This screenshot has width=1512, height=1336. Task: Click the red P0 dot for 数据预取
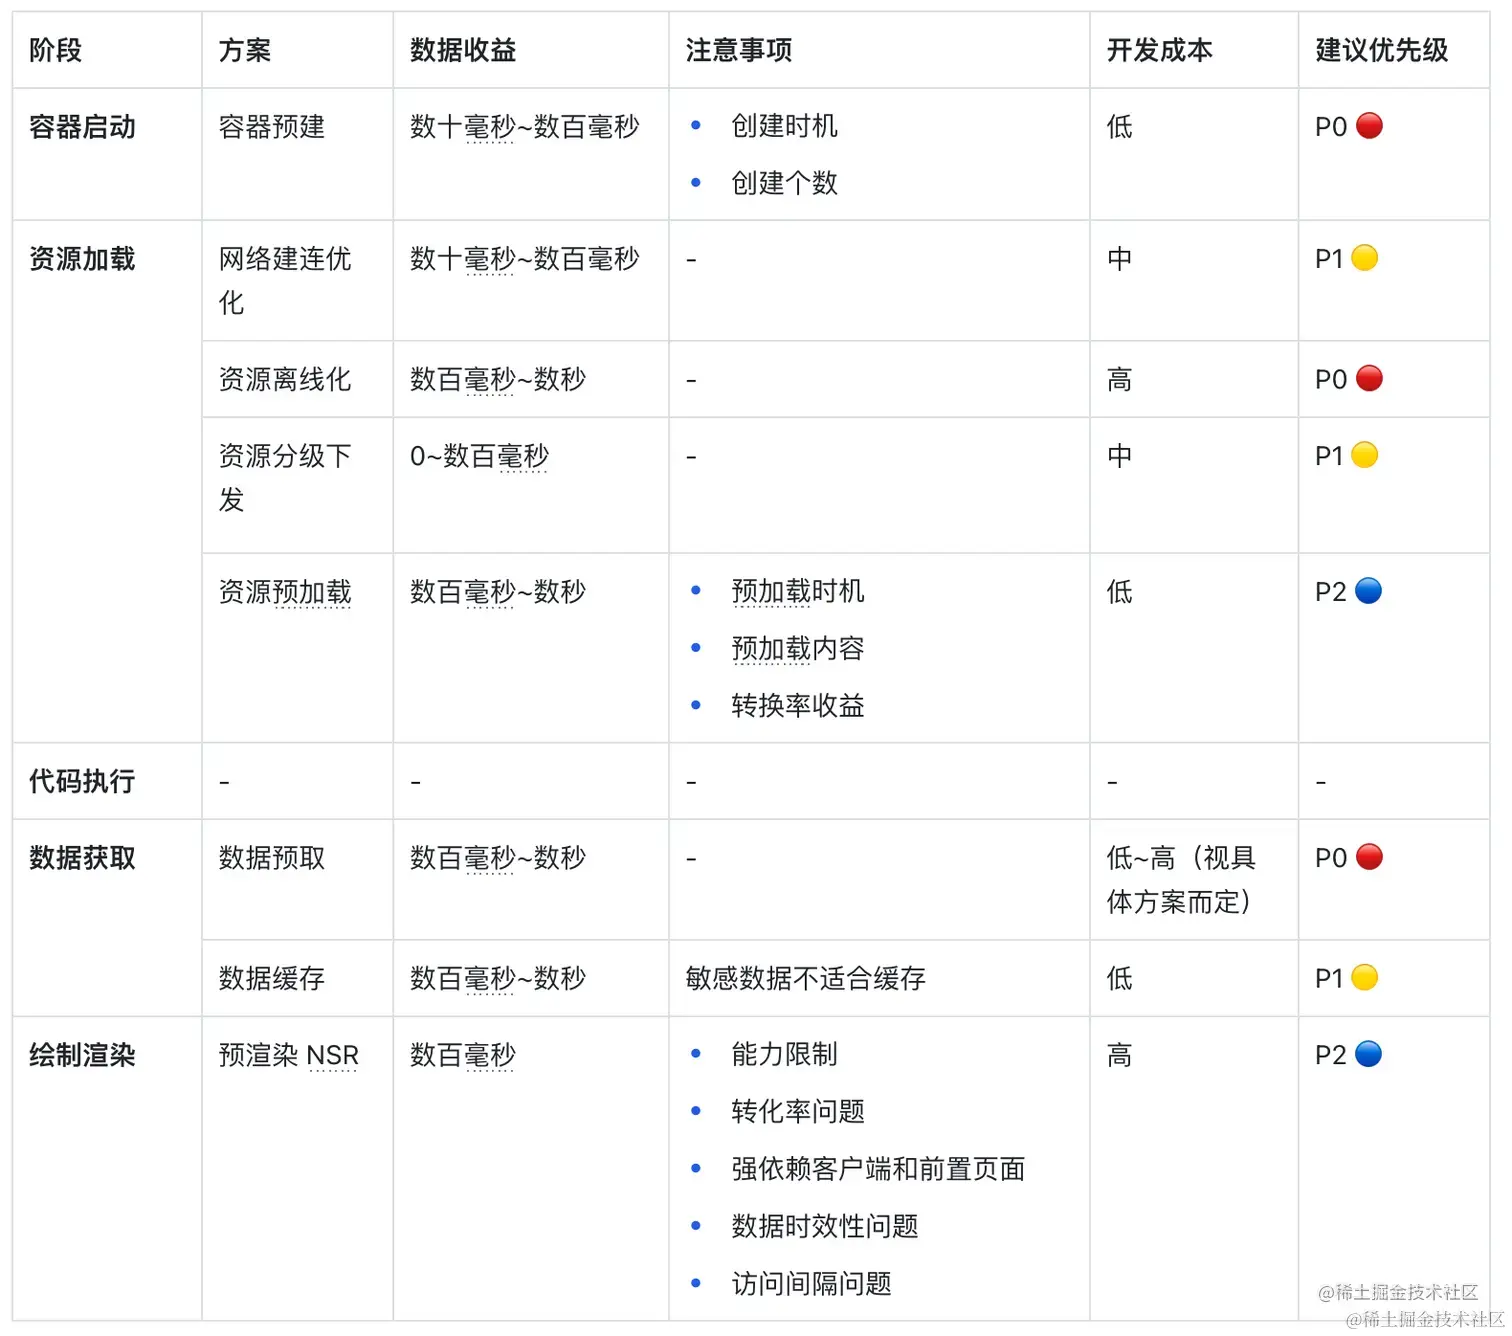(1369, 857)
